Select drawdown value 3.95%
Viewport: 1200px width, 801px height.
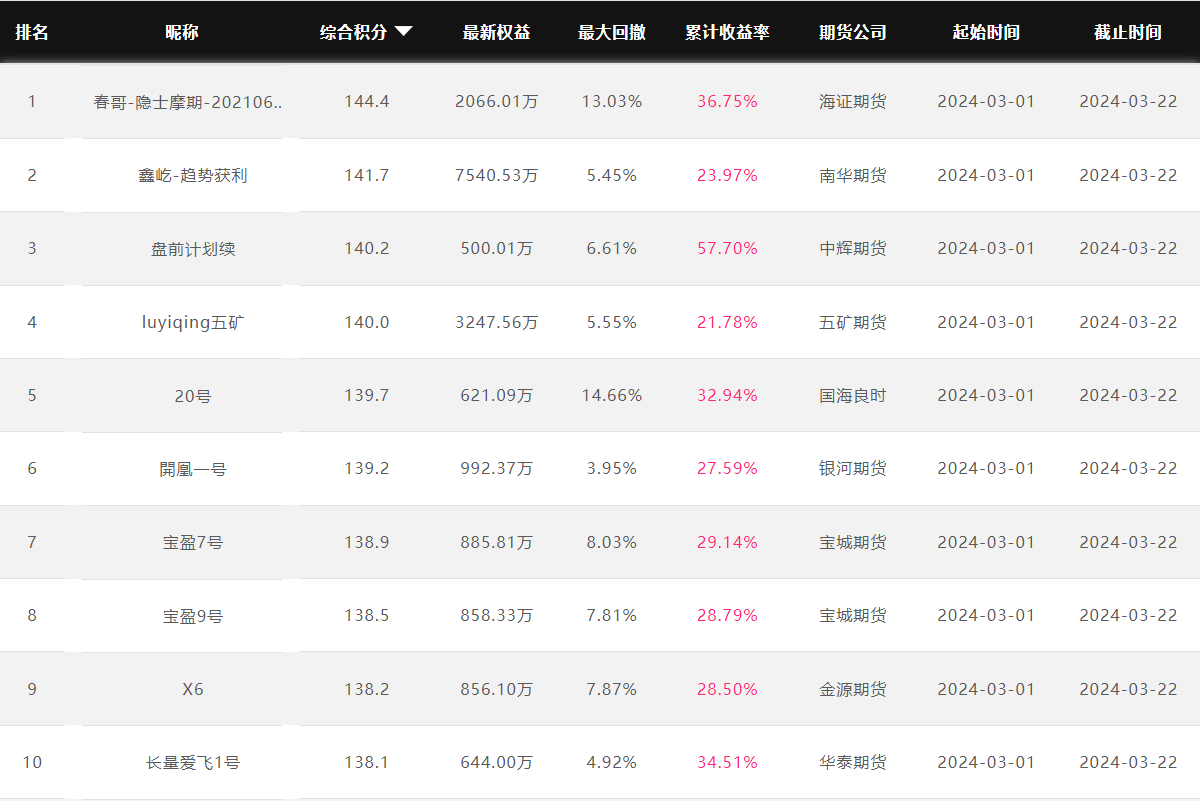click(612, 468)
